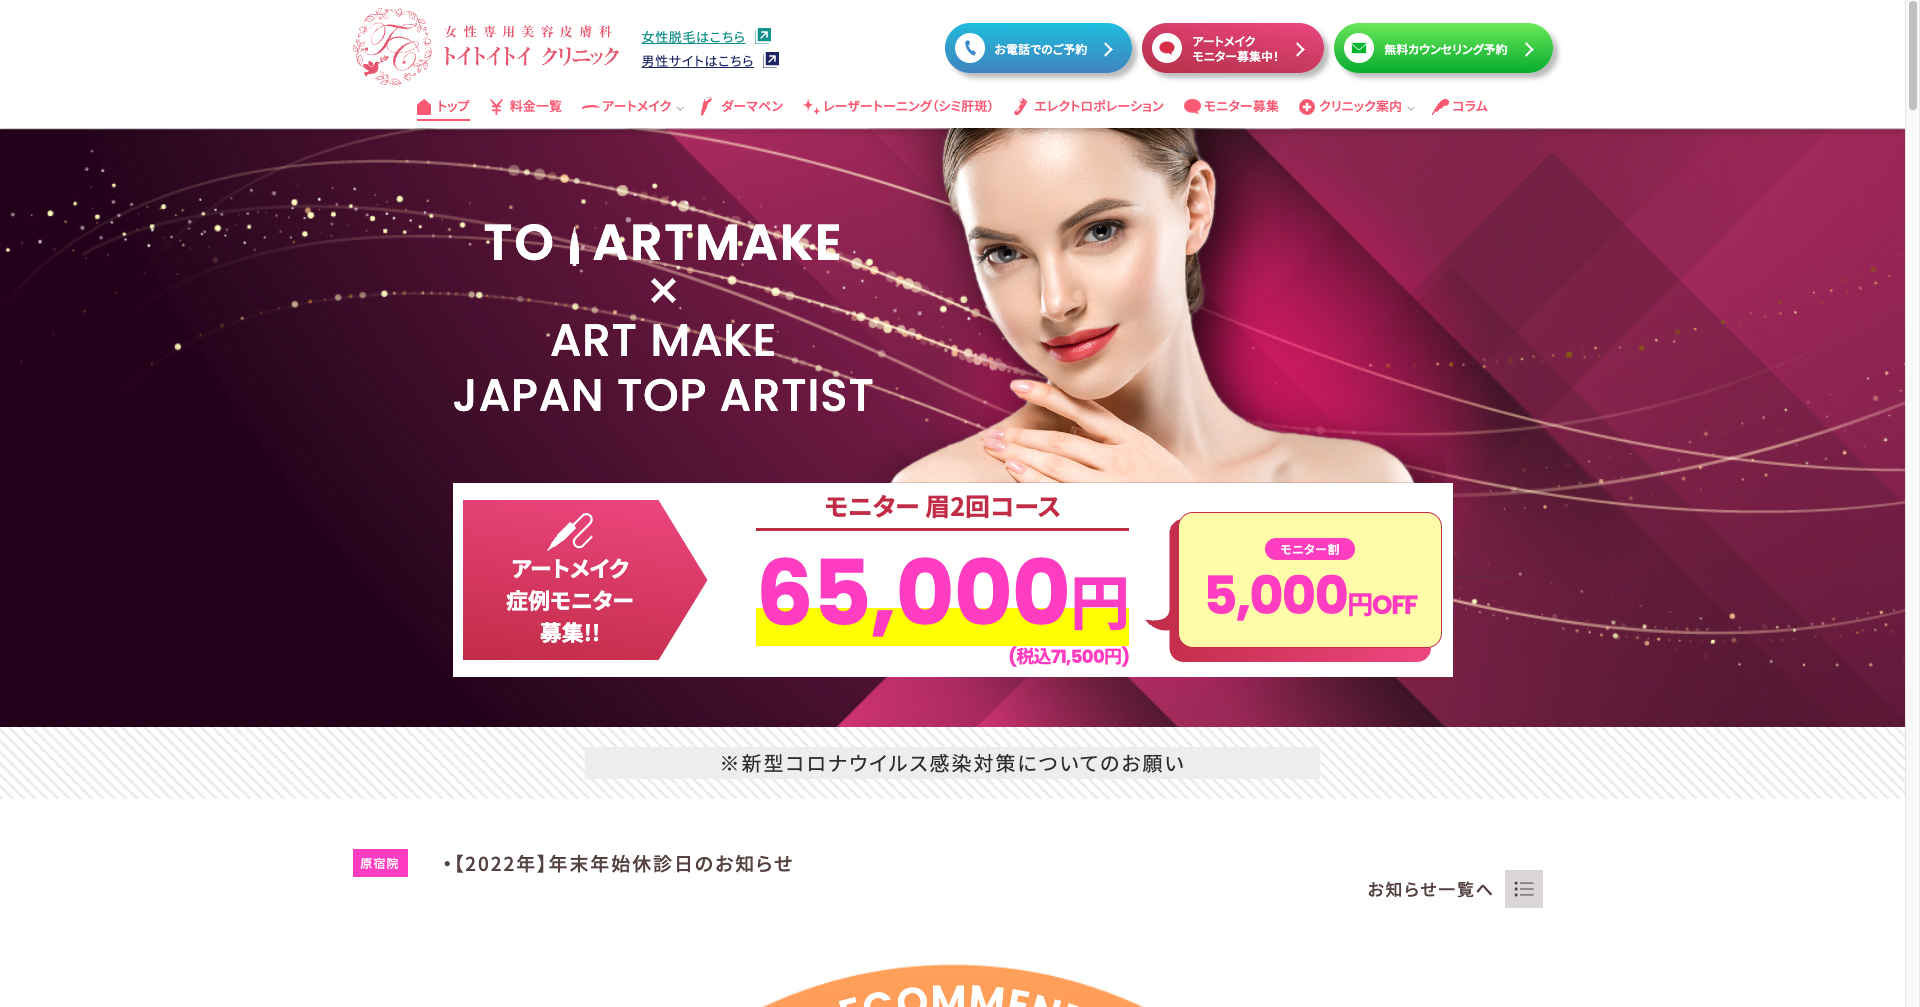Go to モニター募集 page in navigation
This screenshot has width=1920, height=1007.
[x=1231, y=107]
